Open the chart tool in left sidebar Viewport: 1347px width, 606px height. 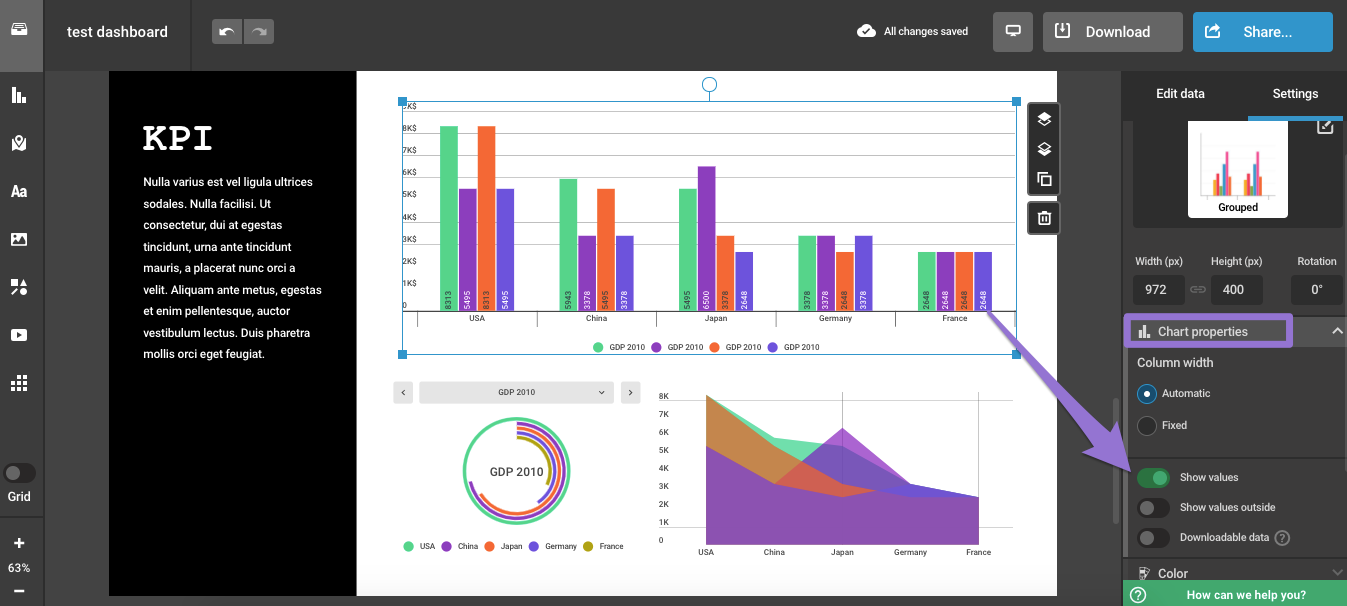coord(19,95)
